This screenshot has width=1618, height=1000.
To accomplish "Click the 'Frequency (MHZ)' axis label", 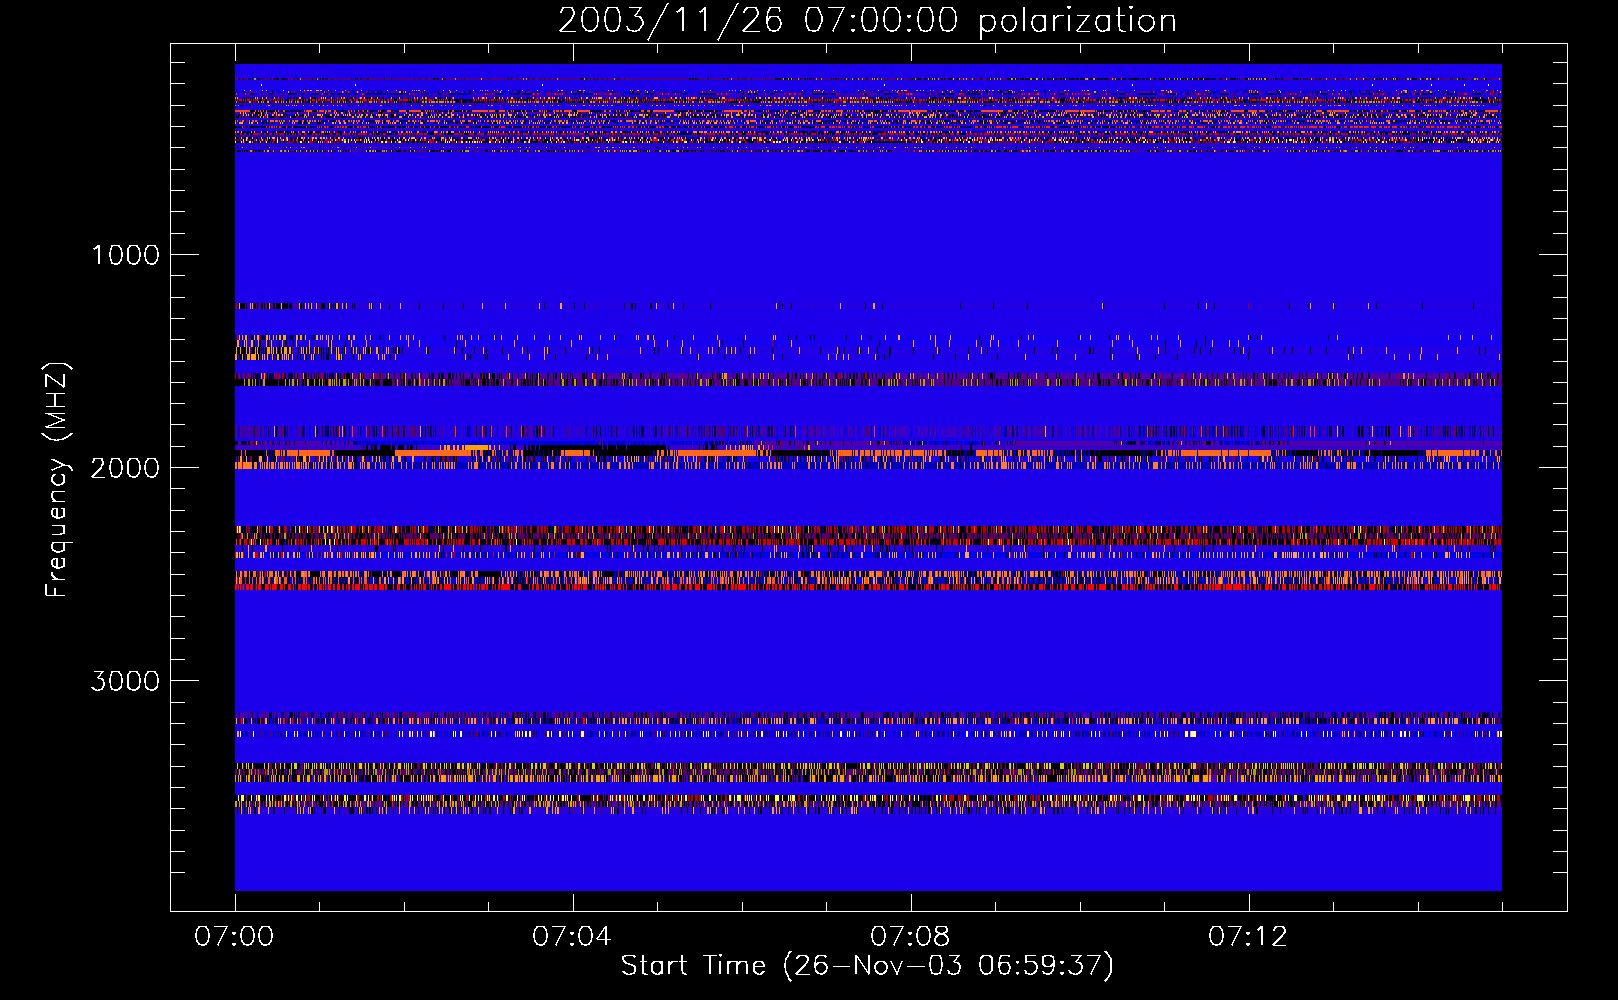I will tap(57, 480).
